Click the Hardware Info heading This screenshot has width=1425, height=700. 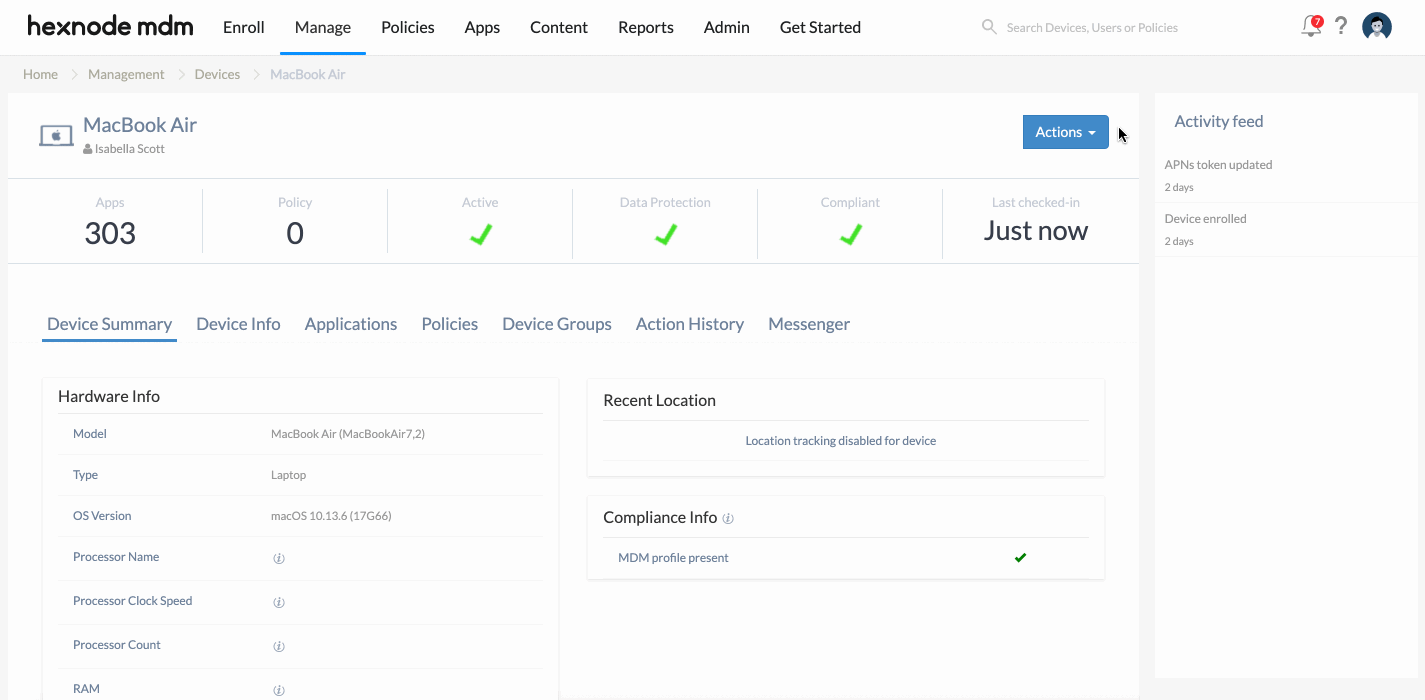pyautogui.click(x=109, y=396)
